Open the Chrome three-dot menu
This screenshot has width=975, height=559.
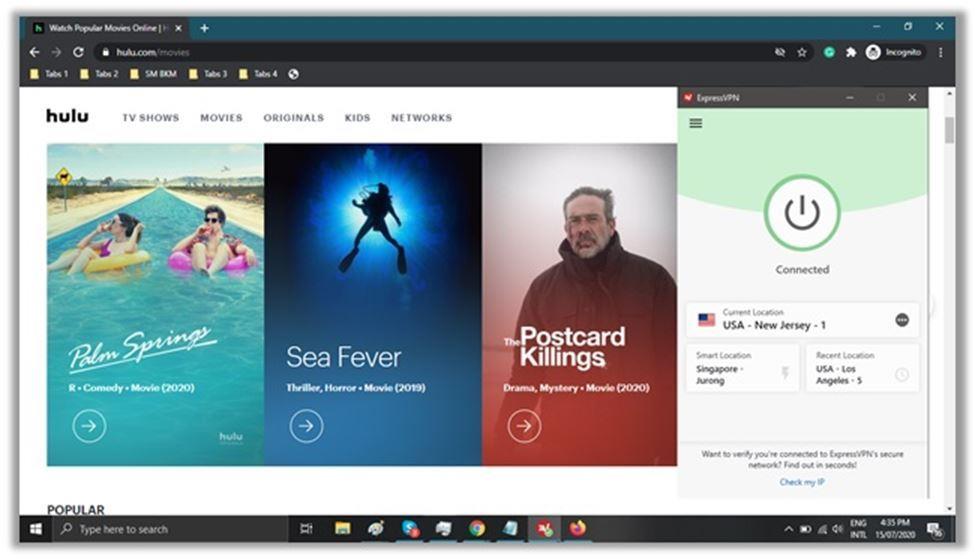pos(941,52)
